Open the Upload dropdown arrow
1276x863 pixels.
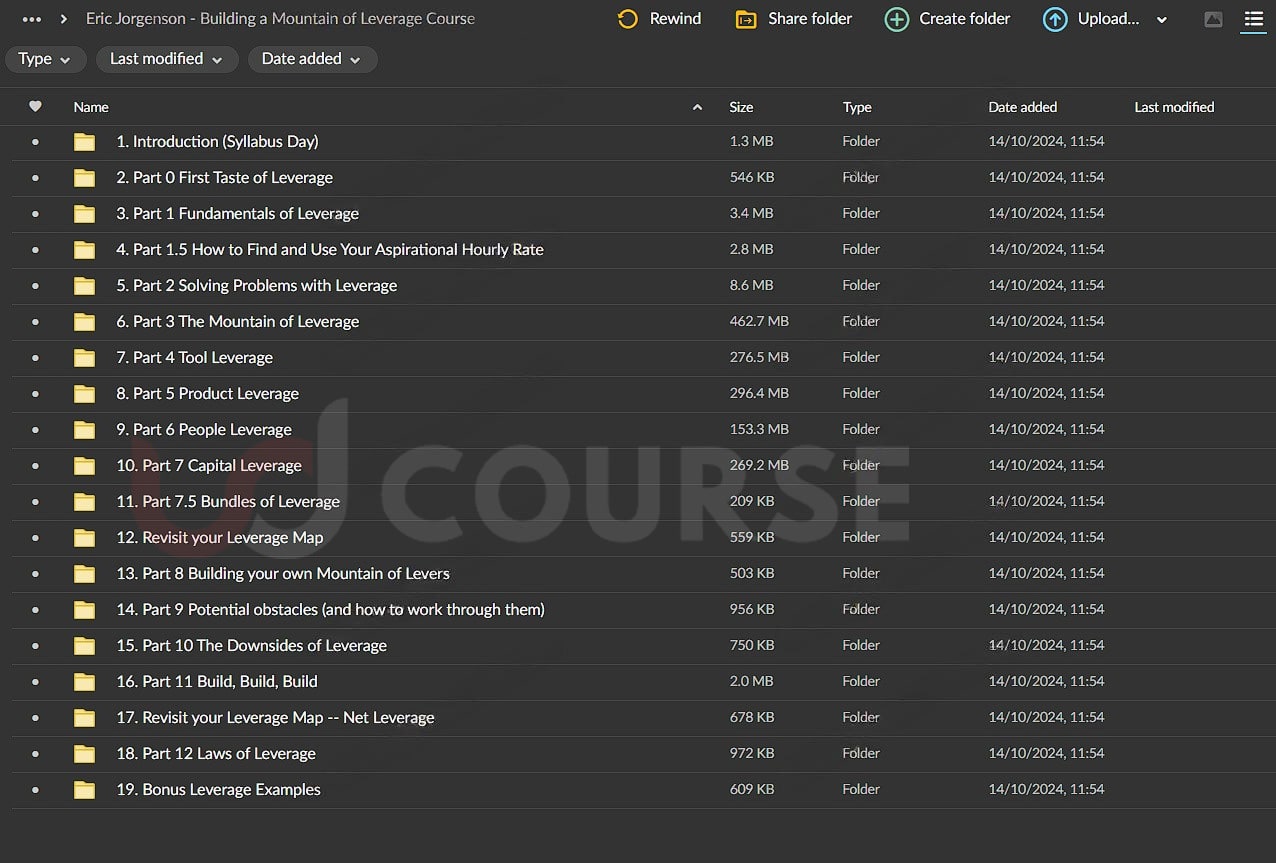pyautogui.click(x=1161, y=20)
